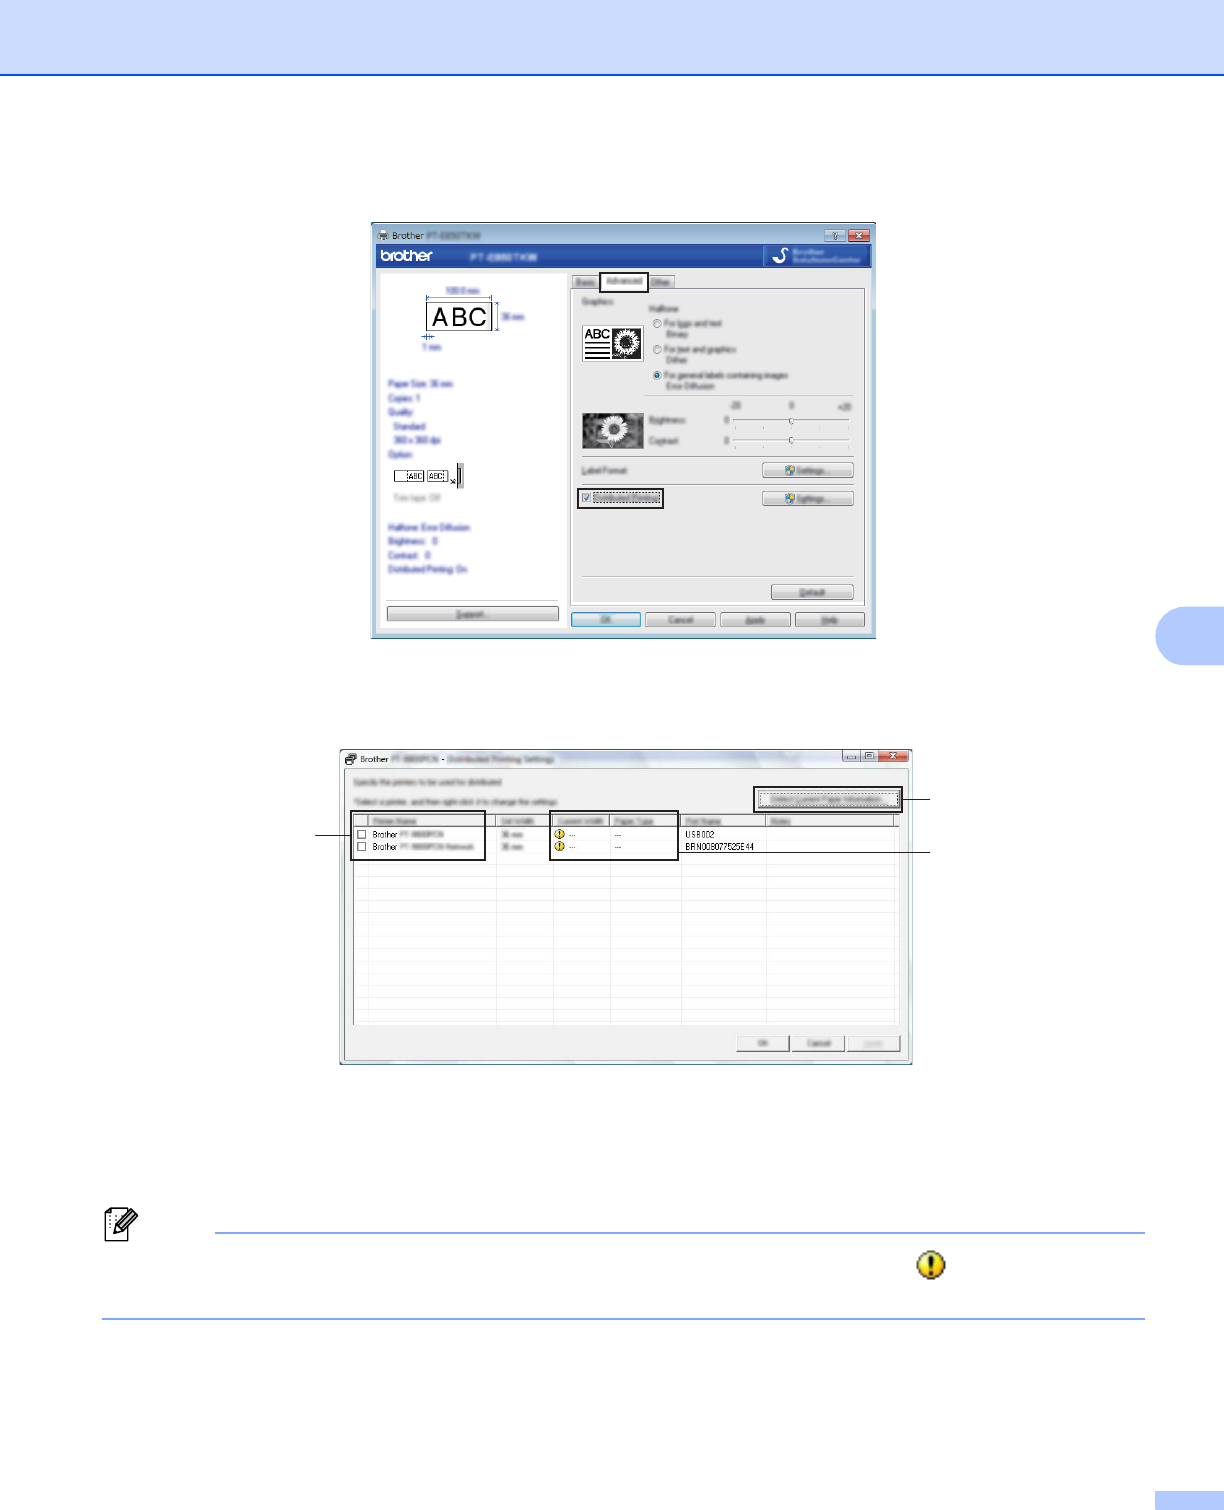Screen dimensions: 1224x1510
Task: Click the printer icon in the properties title bar
Action: point(383,236)
